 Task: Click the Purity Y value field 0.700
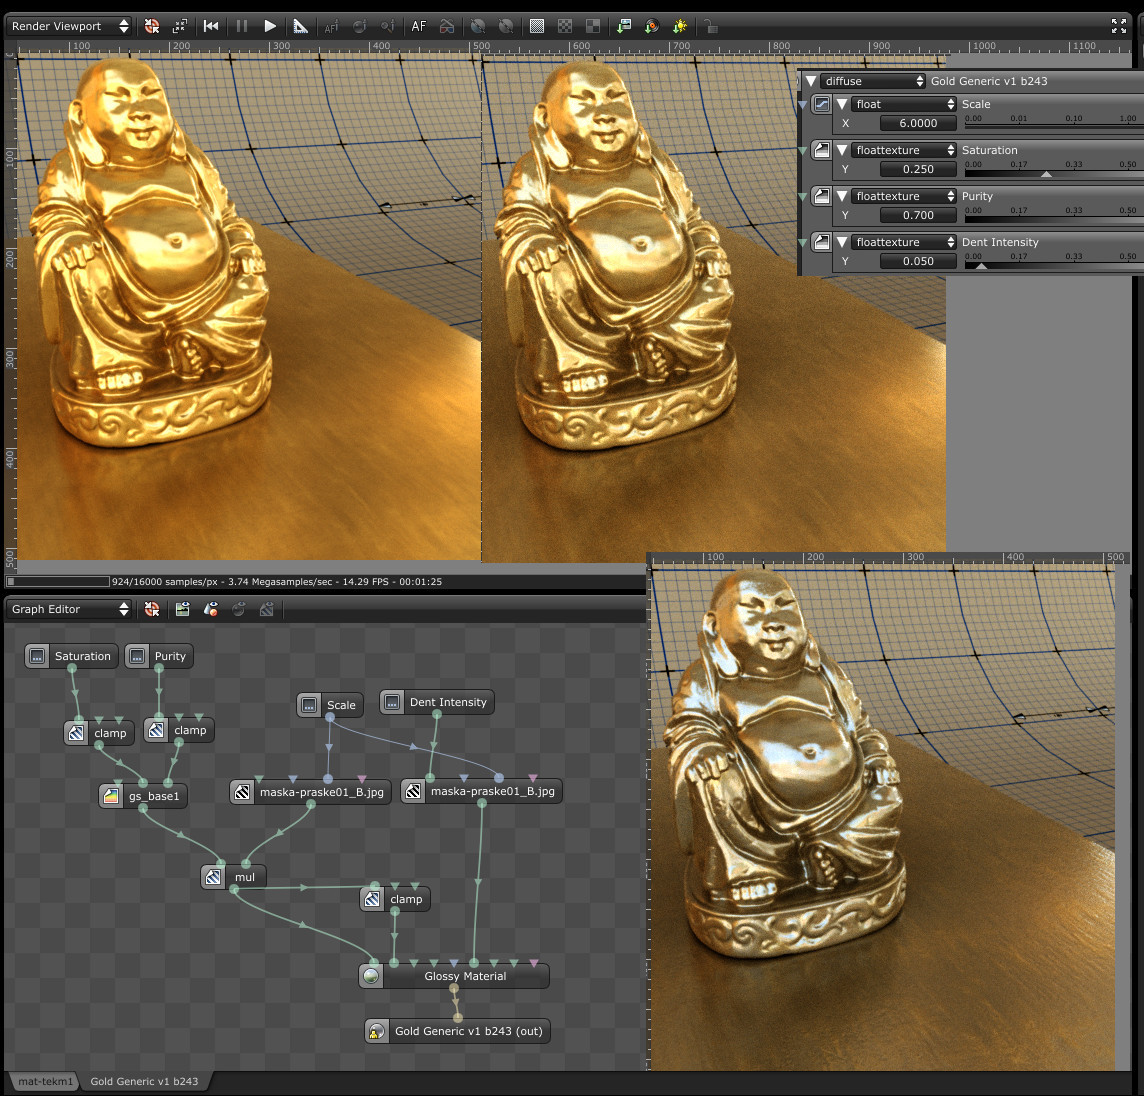(918, 215)
